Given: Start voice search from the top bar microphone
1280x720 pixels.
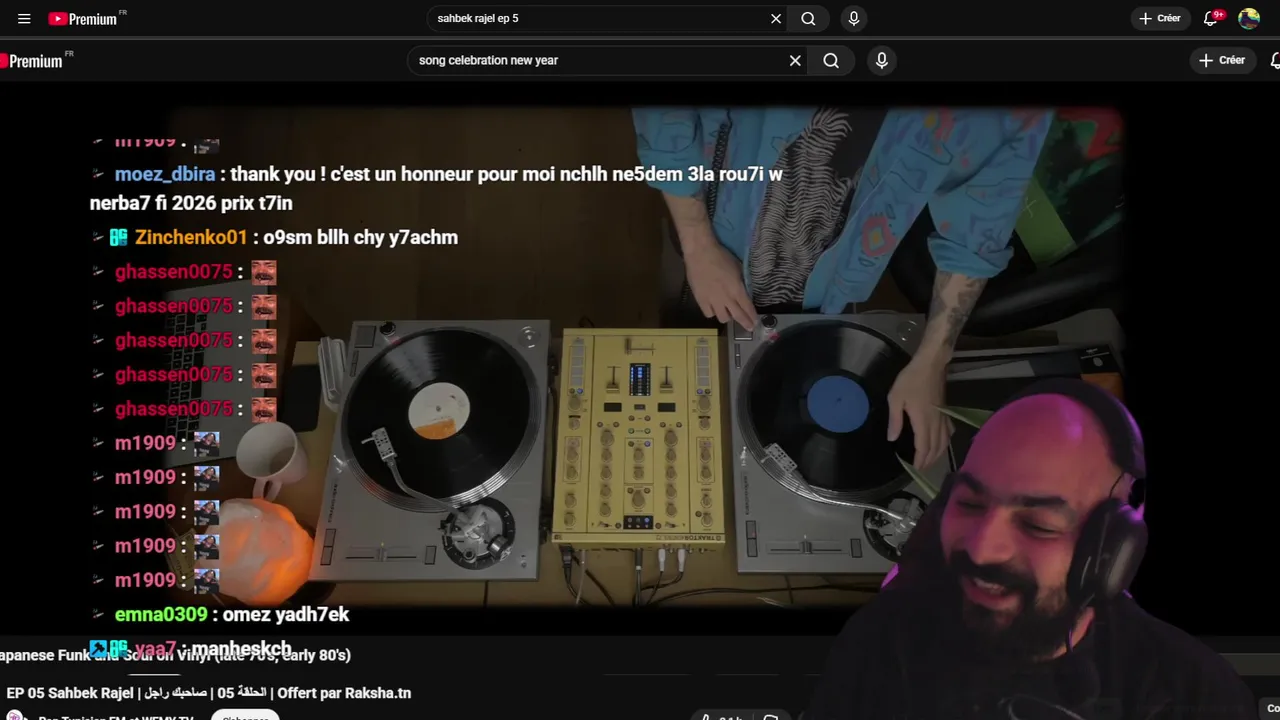Looking at the screenshot, I should point(853,18).
